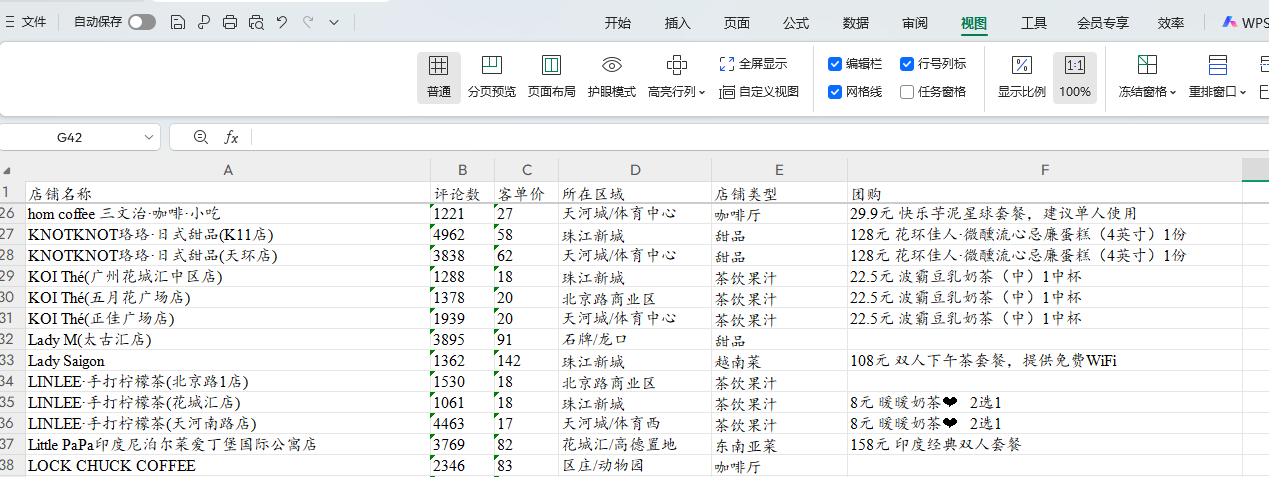Uncheck the 行号列标 checkbox

[907, 64]
